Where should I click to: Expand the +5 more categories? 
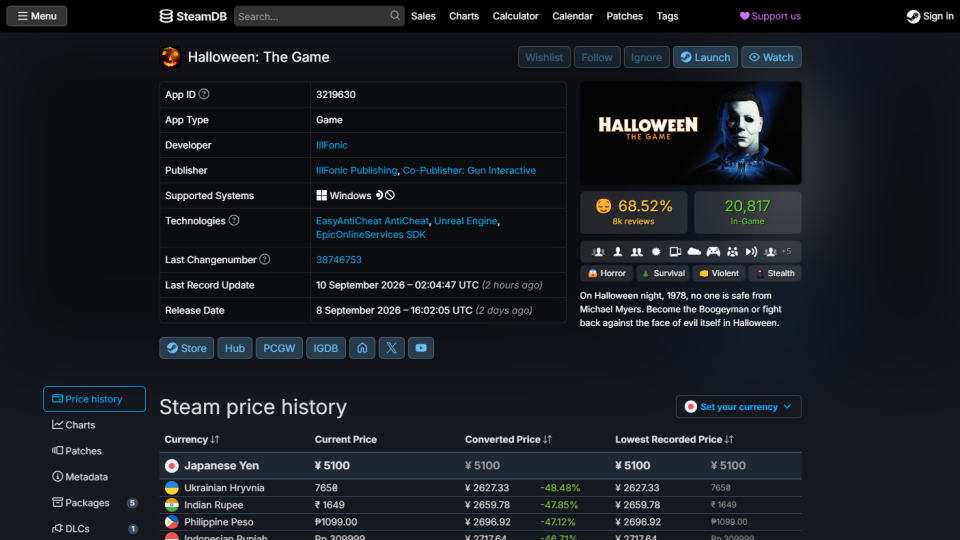[x=786, y=252]
